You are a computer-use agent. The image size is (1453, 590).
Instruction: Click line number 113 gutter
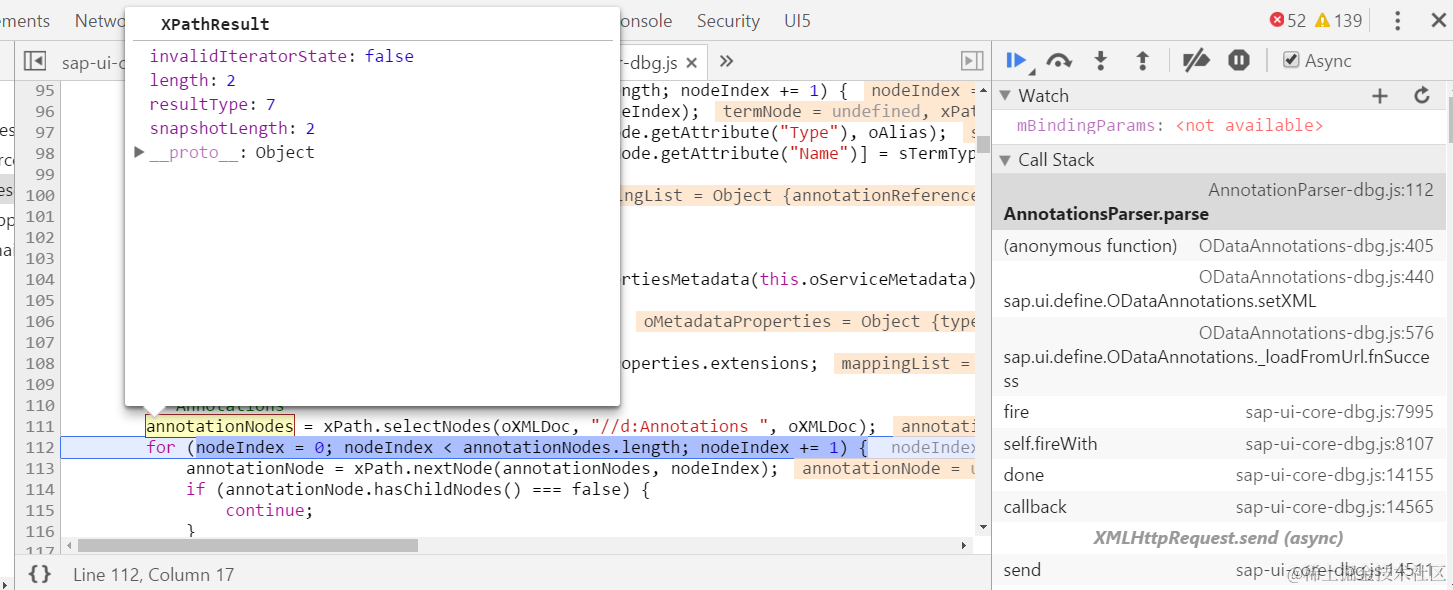pos(39,468)
